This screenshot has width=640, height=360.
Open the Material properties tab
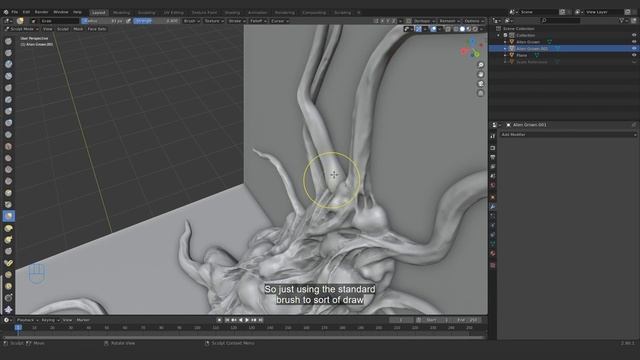(x=493, y=253)
